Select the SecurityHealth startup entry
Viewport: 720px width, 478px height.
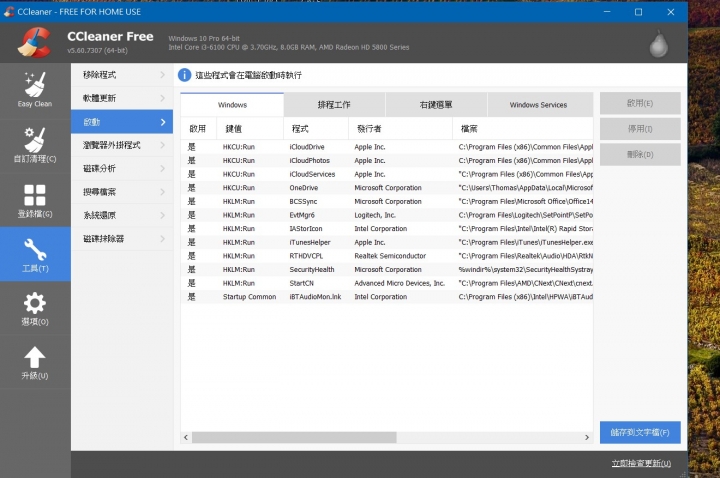pyautogui.click(x=387, y=270)
